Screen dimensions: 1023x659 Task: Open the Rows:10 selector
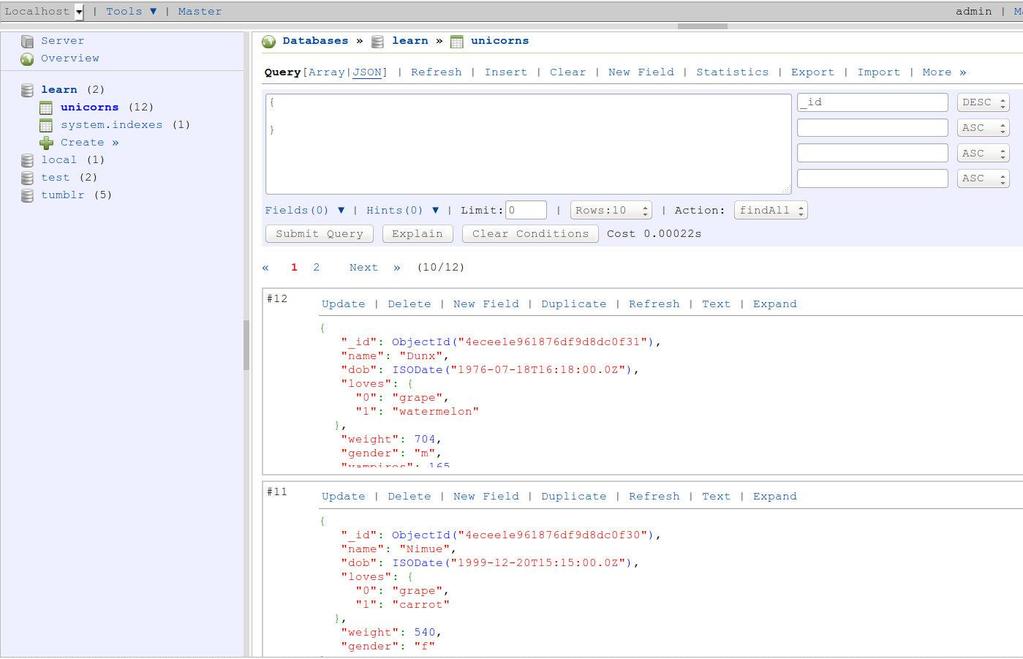[611, 210]
